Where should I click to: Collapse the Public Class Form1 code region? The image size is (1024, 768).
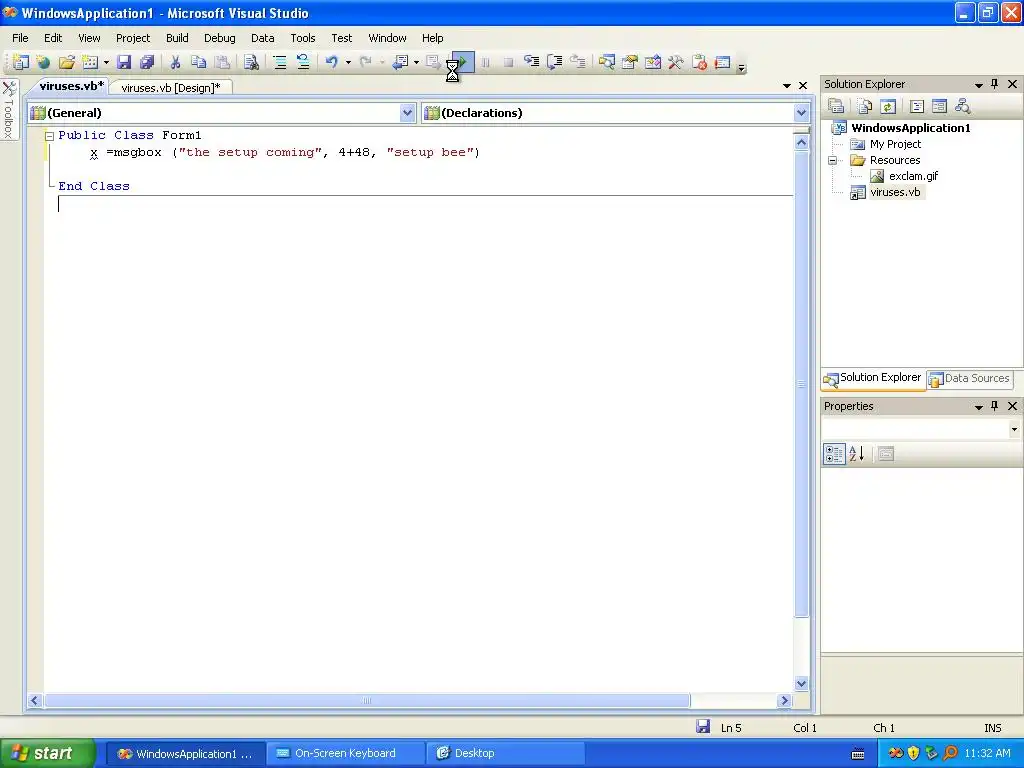pyautogui.click(x=49, y=136)
